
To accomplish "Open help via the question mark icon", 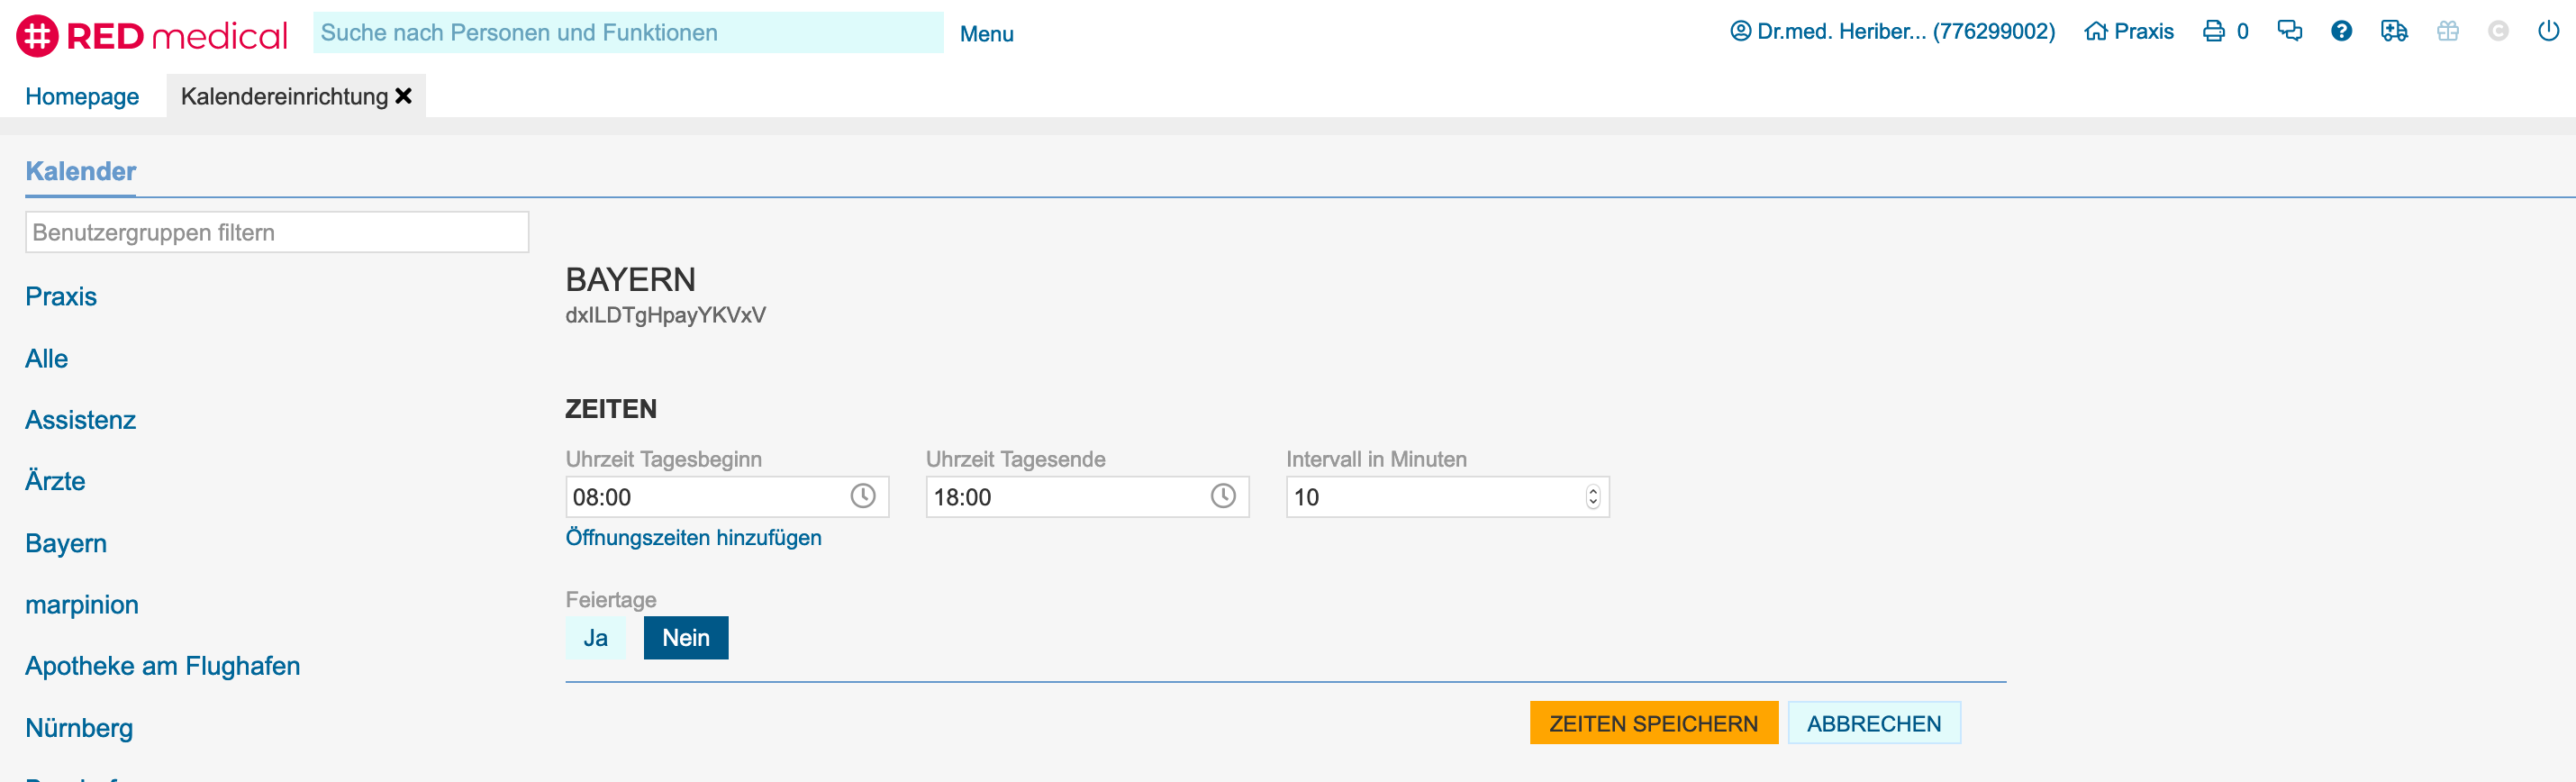I will (x=2341, y=32).
